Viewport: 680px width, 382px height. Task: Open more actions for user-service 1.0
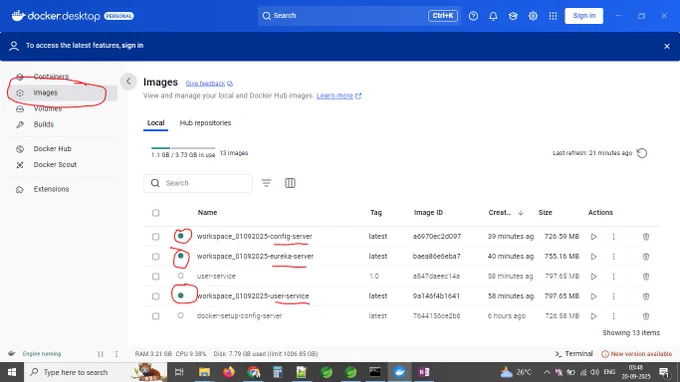click(614, 277)
